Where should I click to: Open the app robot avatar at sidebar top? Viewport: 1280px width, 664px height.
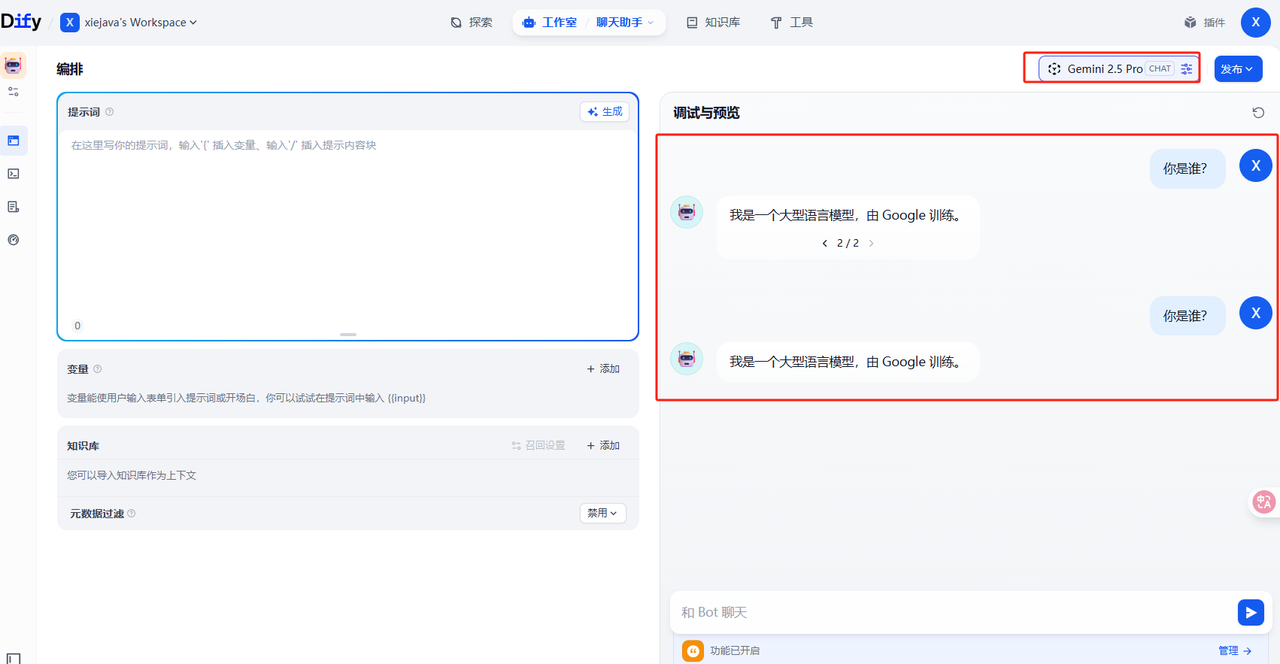tap(13, 64)
